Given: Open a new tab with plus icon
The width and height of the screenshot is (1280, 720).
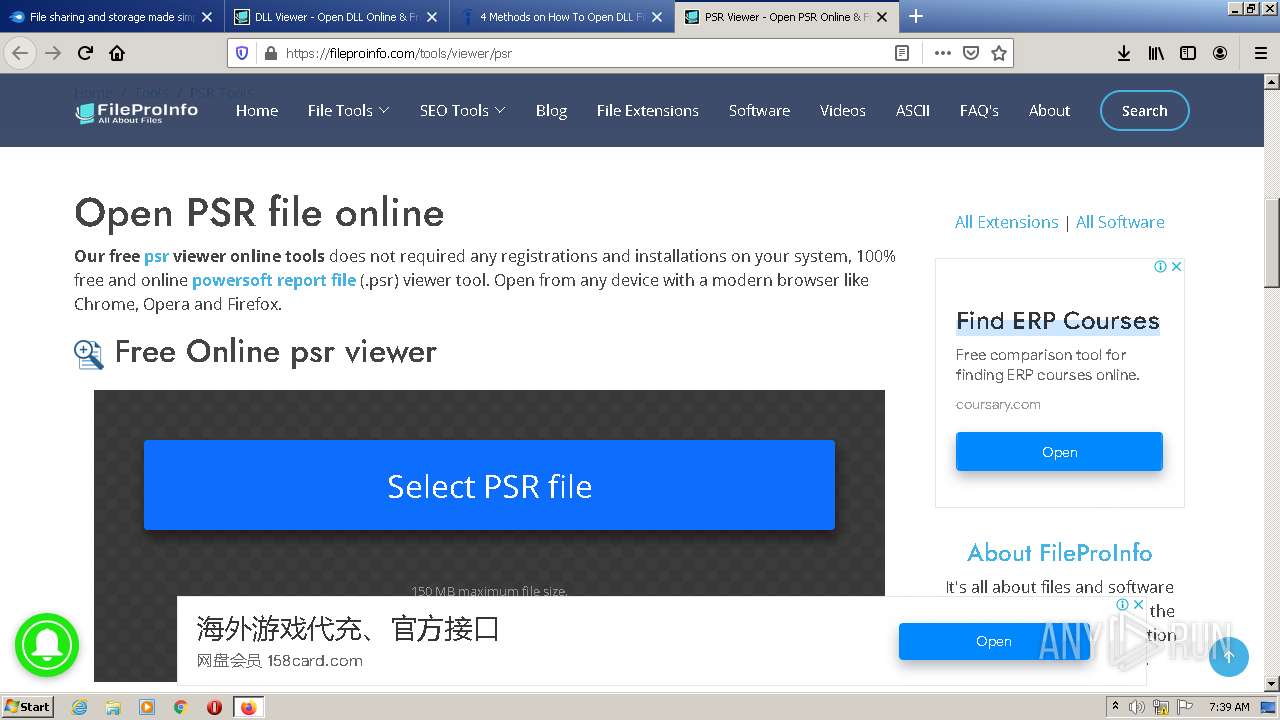Looking at the screenshot, I should (916, 16).
